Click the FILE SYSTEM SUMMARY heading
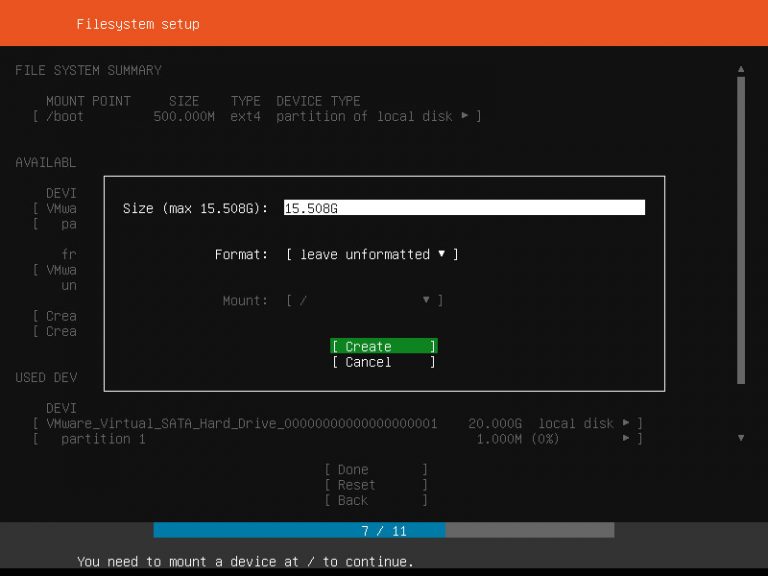This screenshot has height=576, width=768. 88,70
